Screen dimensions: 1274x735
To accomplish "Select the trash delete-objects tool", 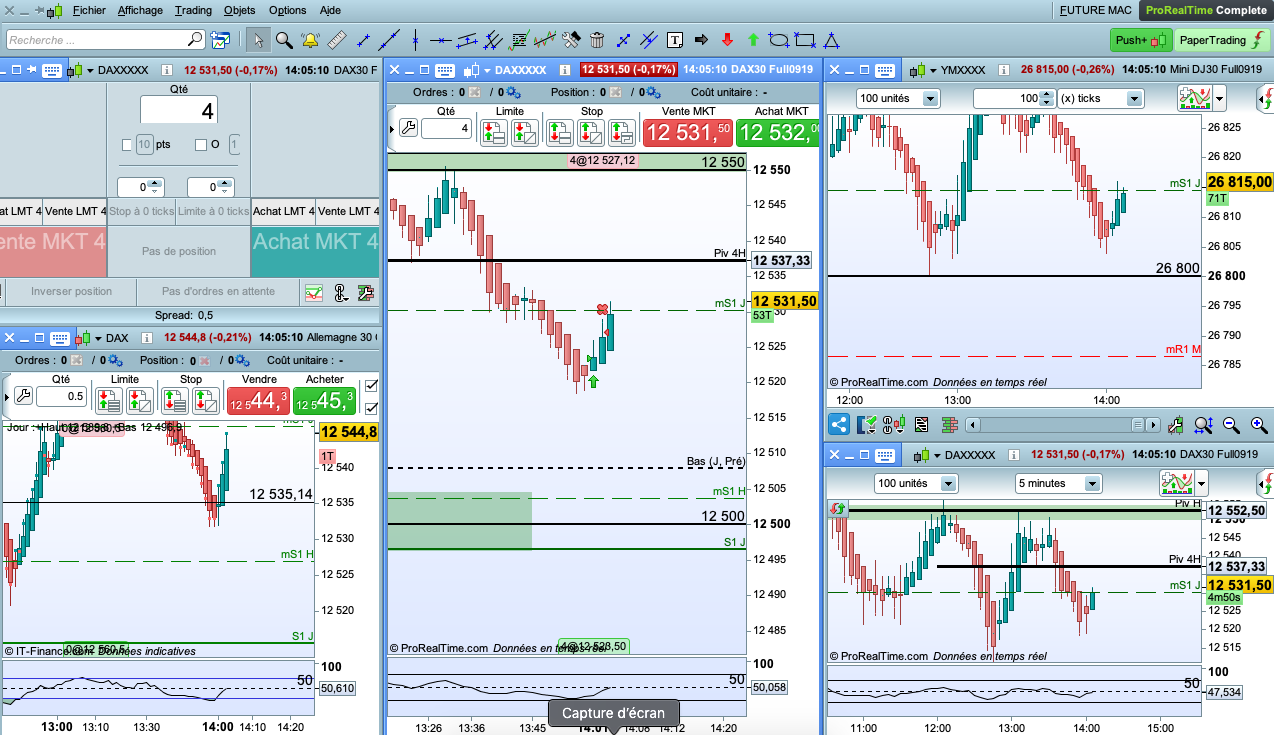I will pyautogui.click(x=597, y=40).
